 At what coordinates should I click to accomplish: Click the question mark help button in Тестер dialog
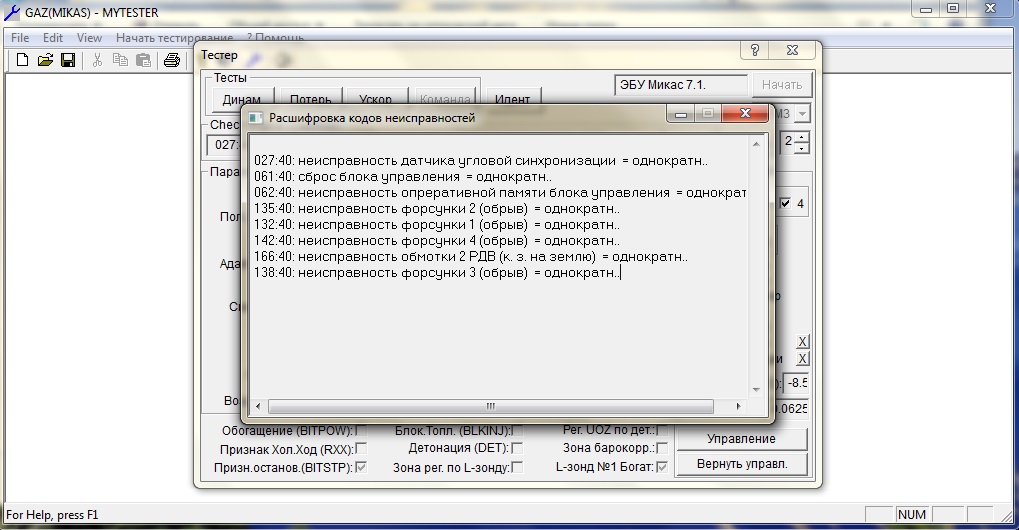point(755,53)
